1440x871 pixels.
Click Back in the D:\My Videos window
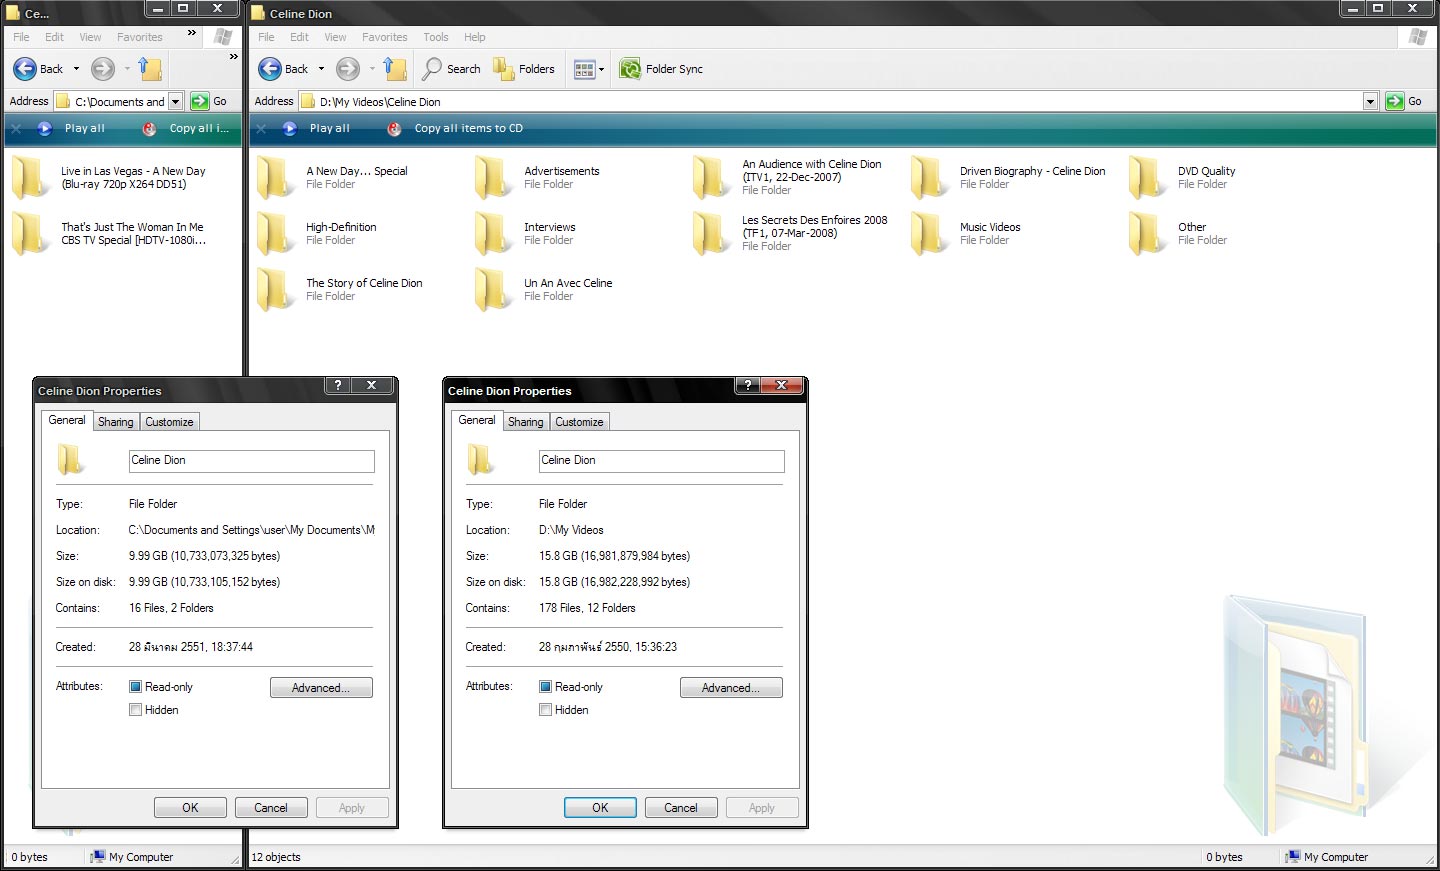point(283,69)
